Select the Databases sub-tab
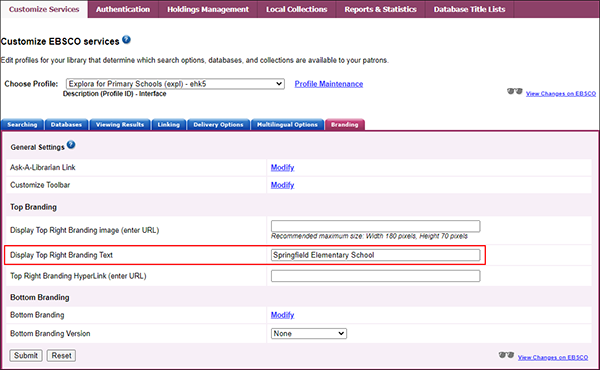Viewport: 600px width, 370px height. [x=66, y=124]
